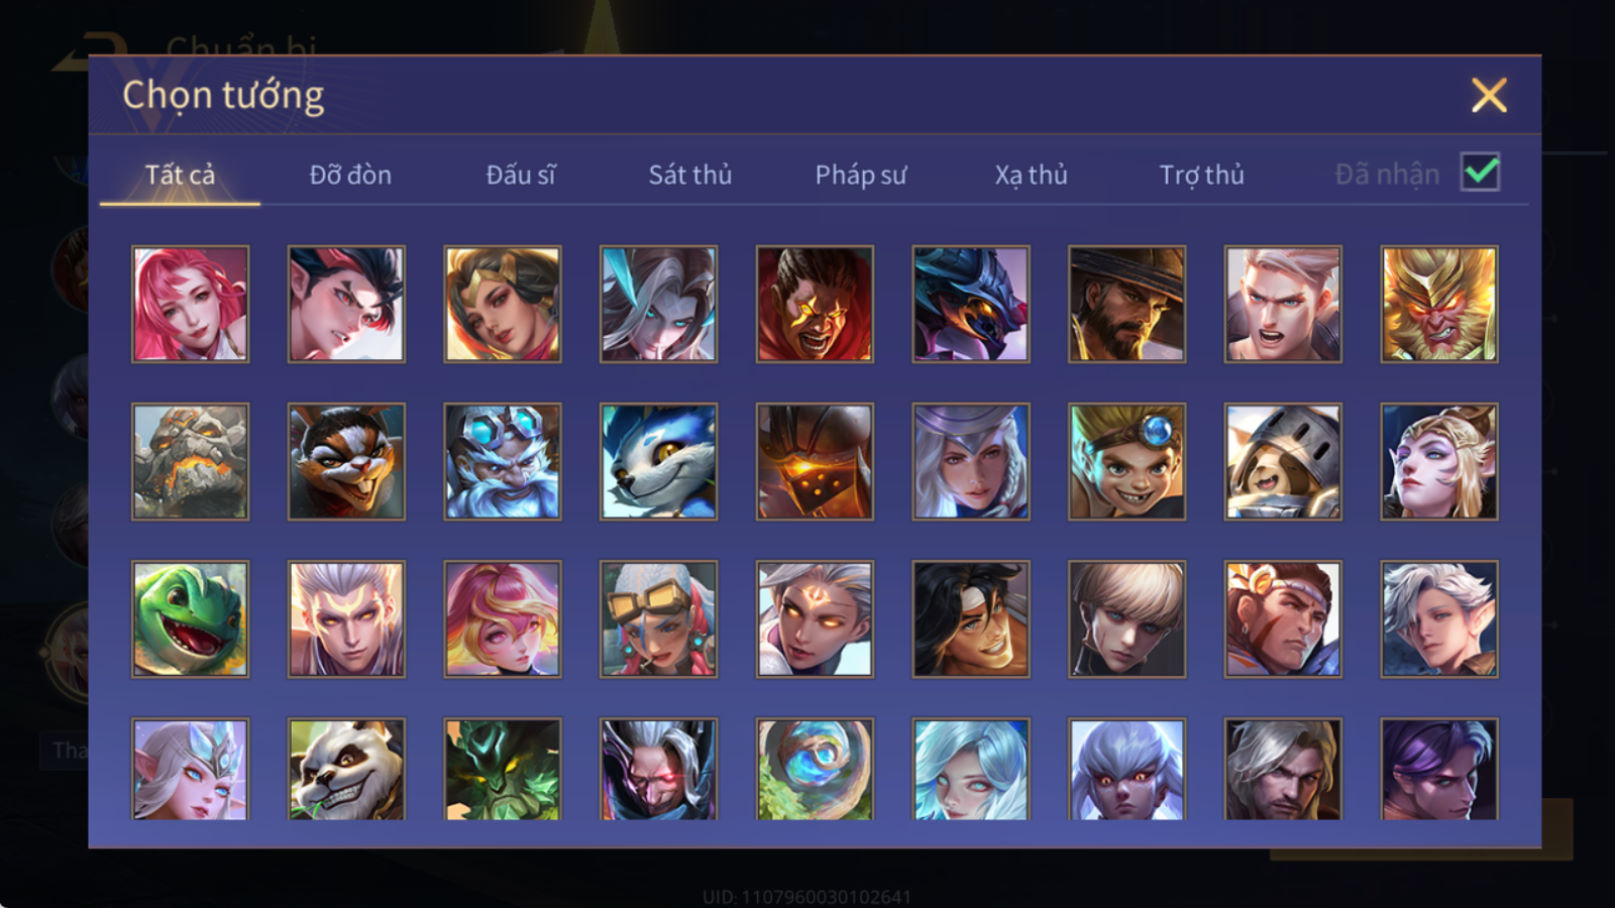
Task: Choose the golden monkey king hero
Action: pos(1439,304)
